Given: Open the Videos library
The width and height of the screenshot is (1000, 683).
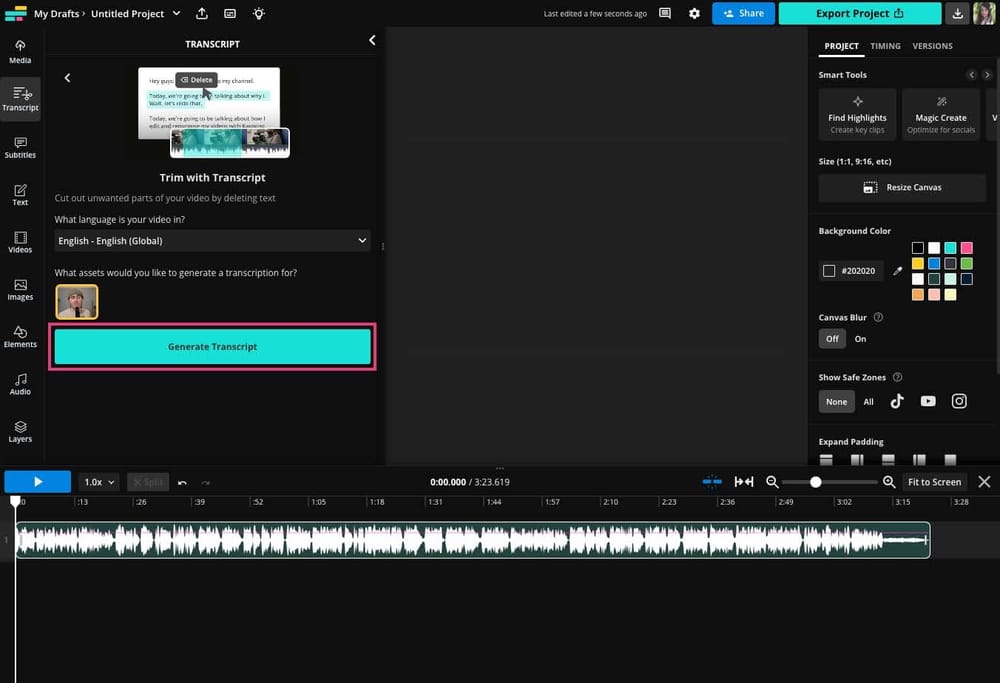Looking at the screenshot, I should [19, 242].
